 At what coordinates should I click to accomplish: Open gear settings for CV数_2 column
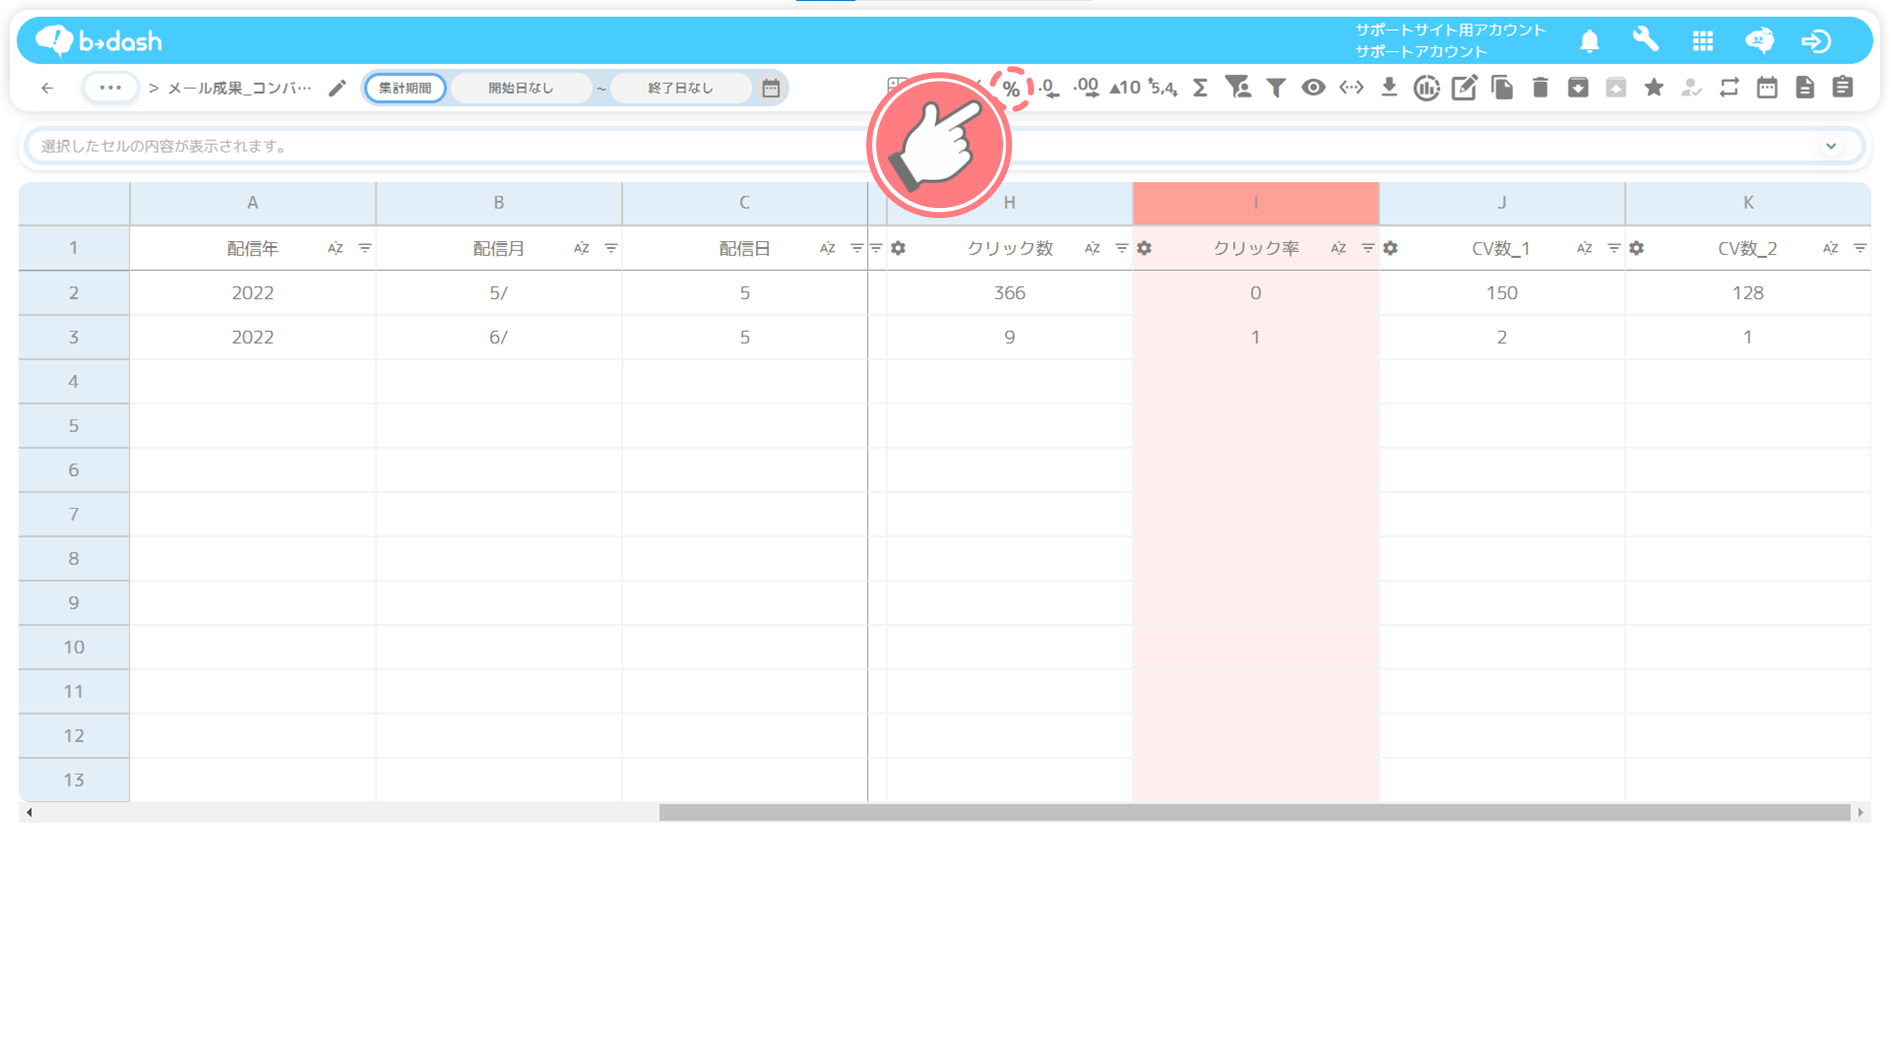pos(1636,248)
